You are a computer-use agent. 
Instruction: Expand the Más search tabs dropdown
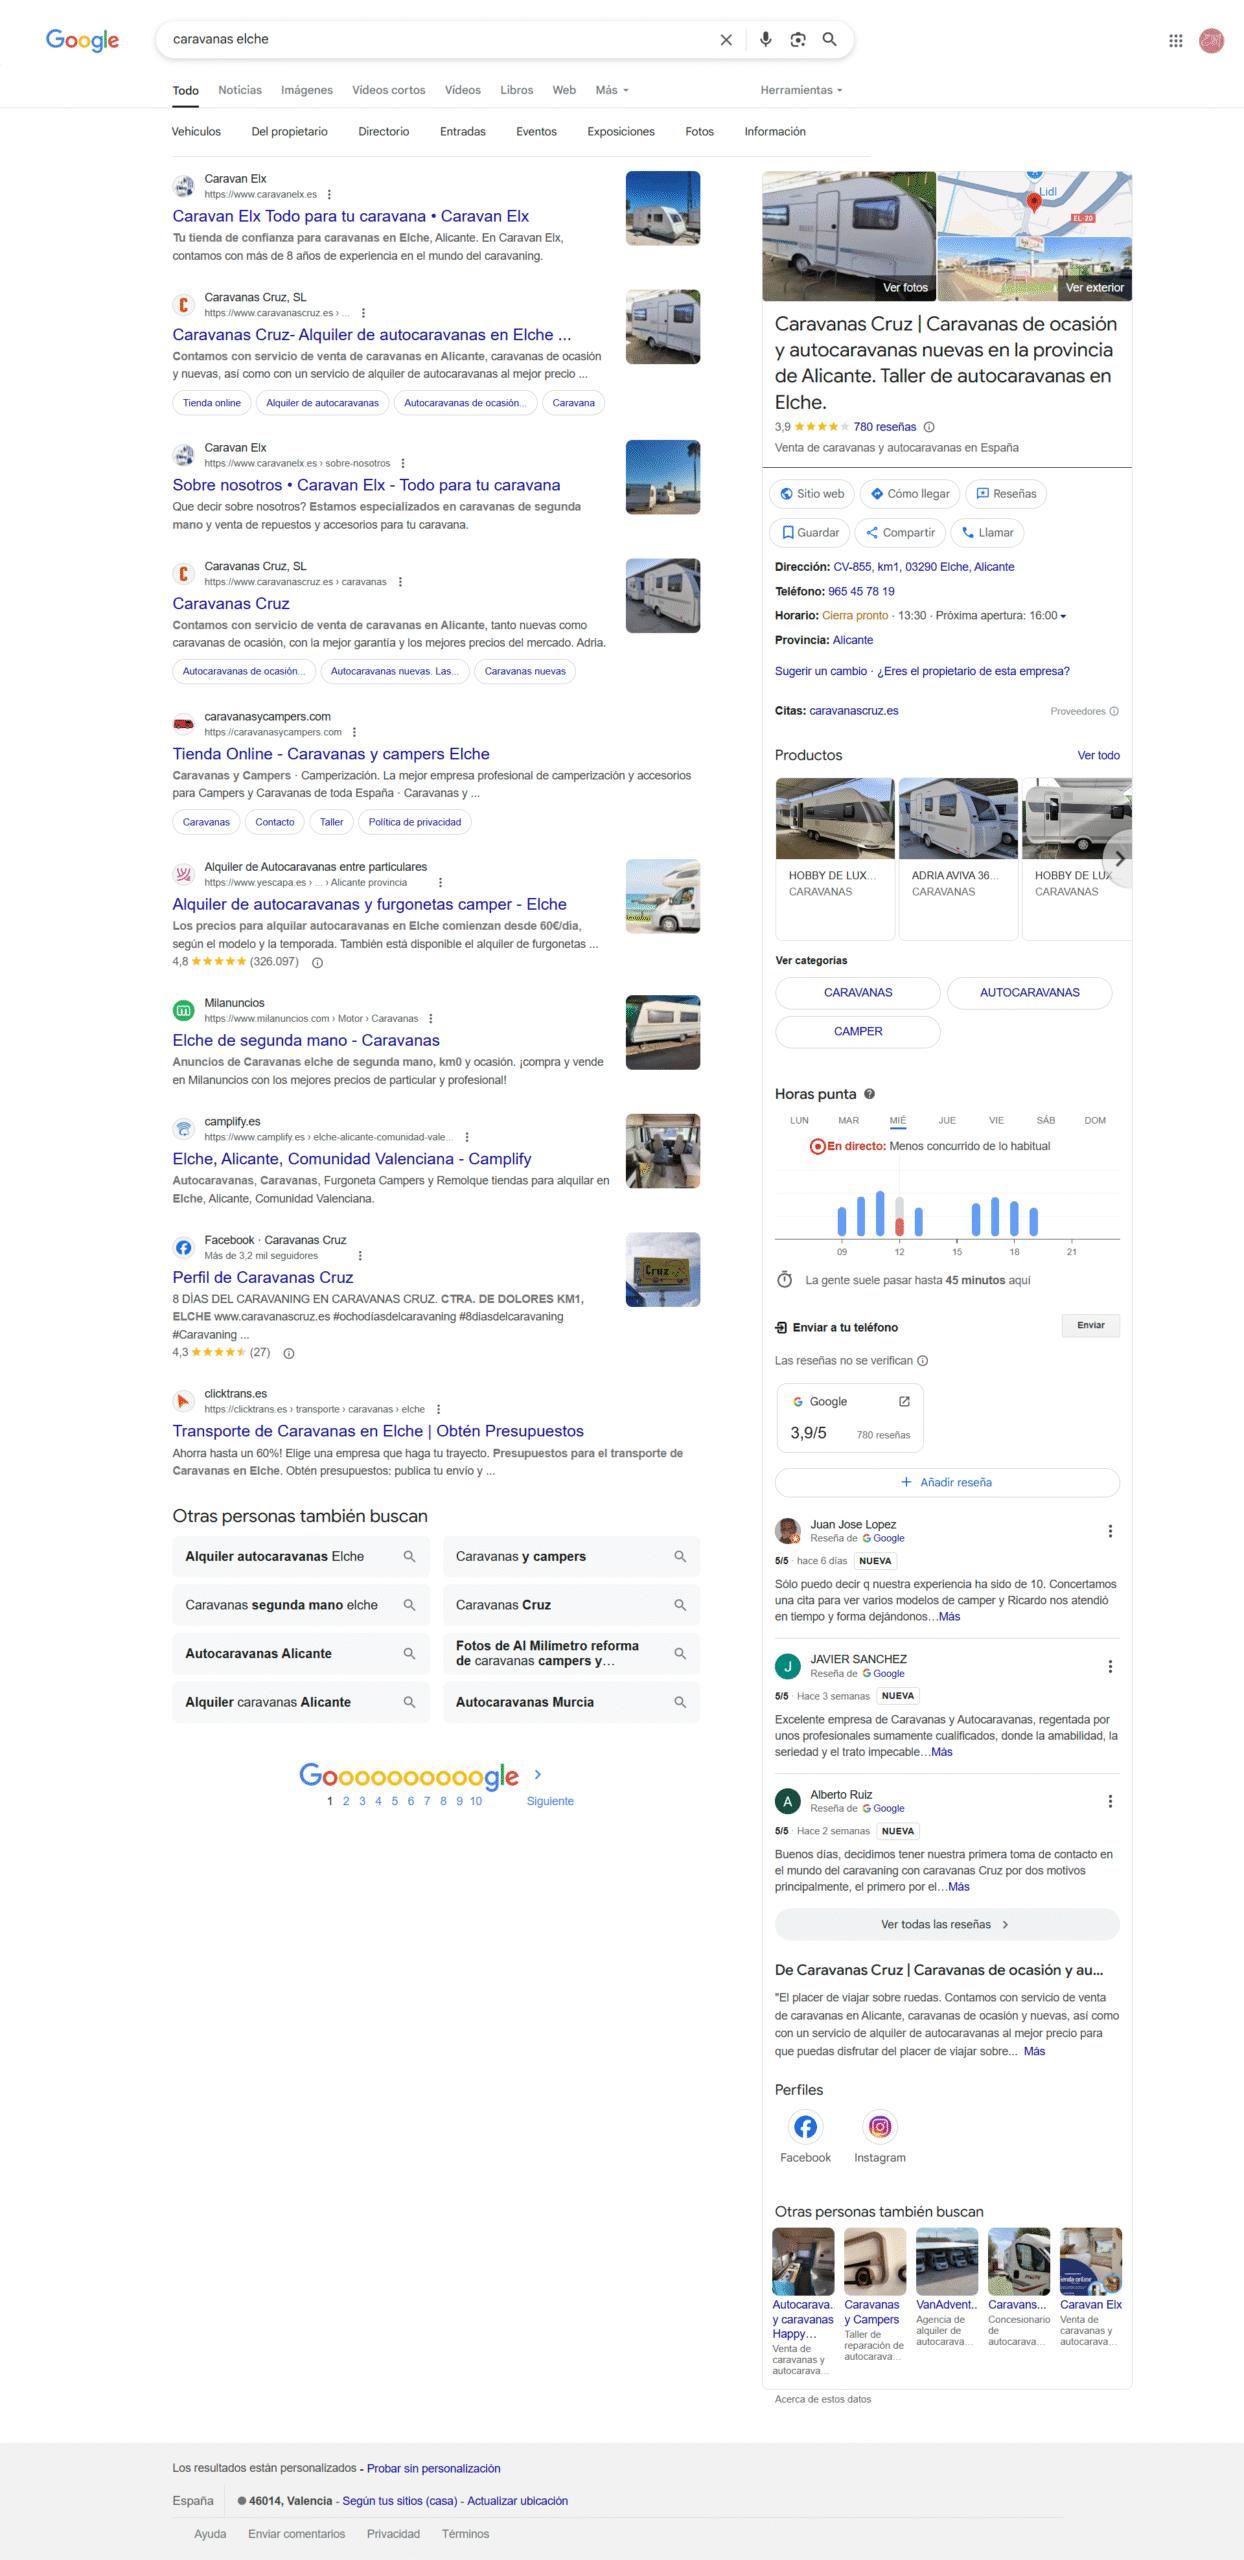[x=612, y=90]
